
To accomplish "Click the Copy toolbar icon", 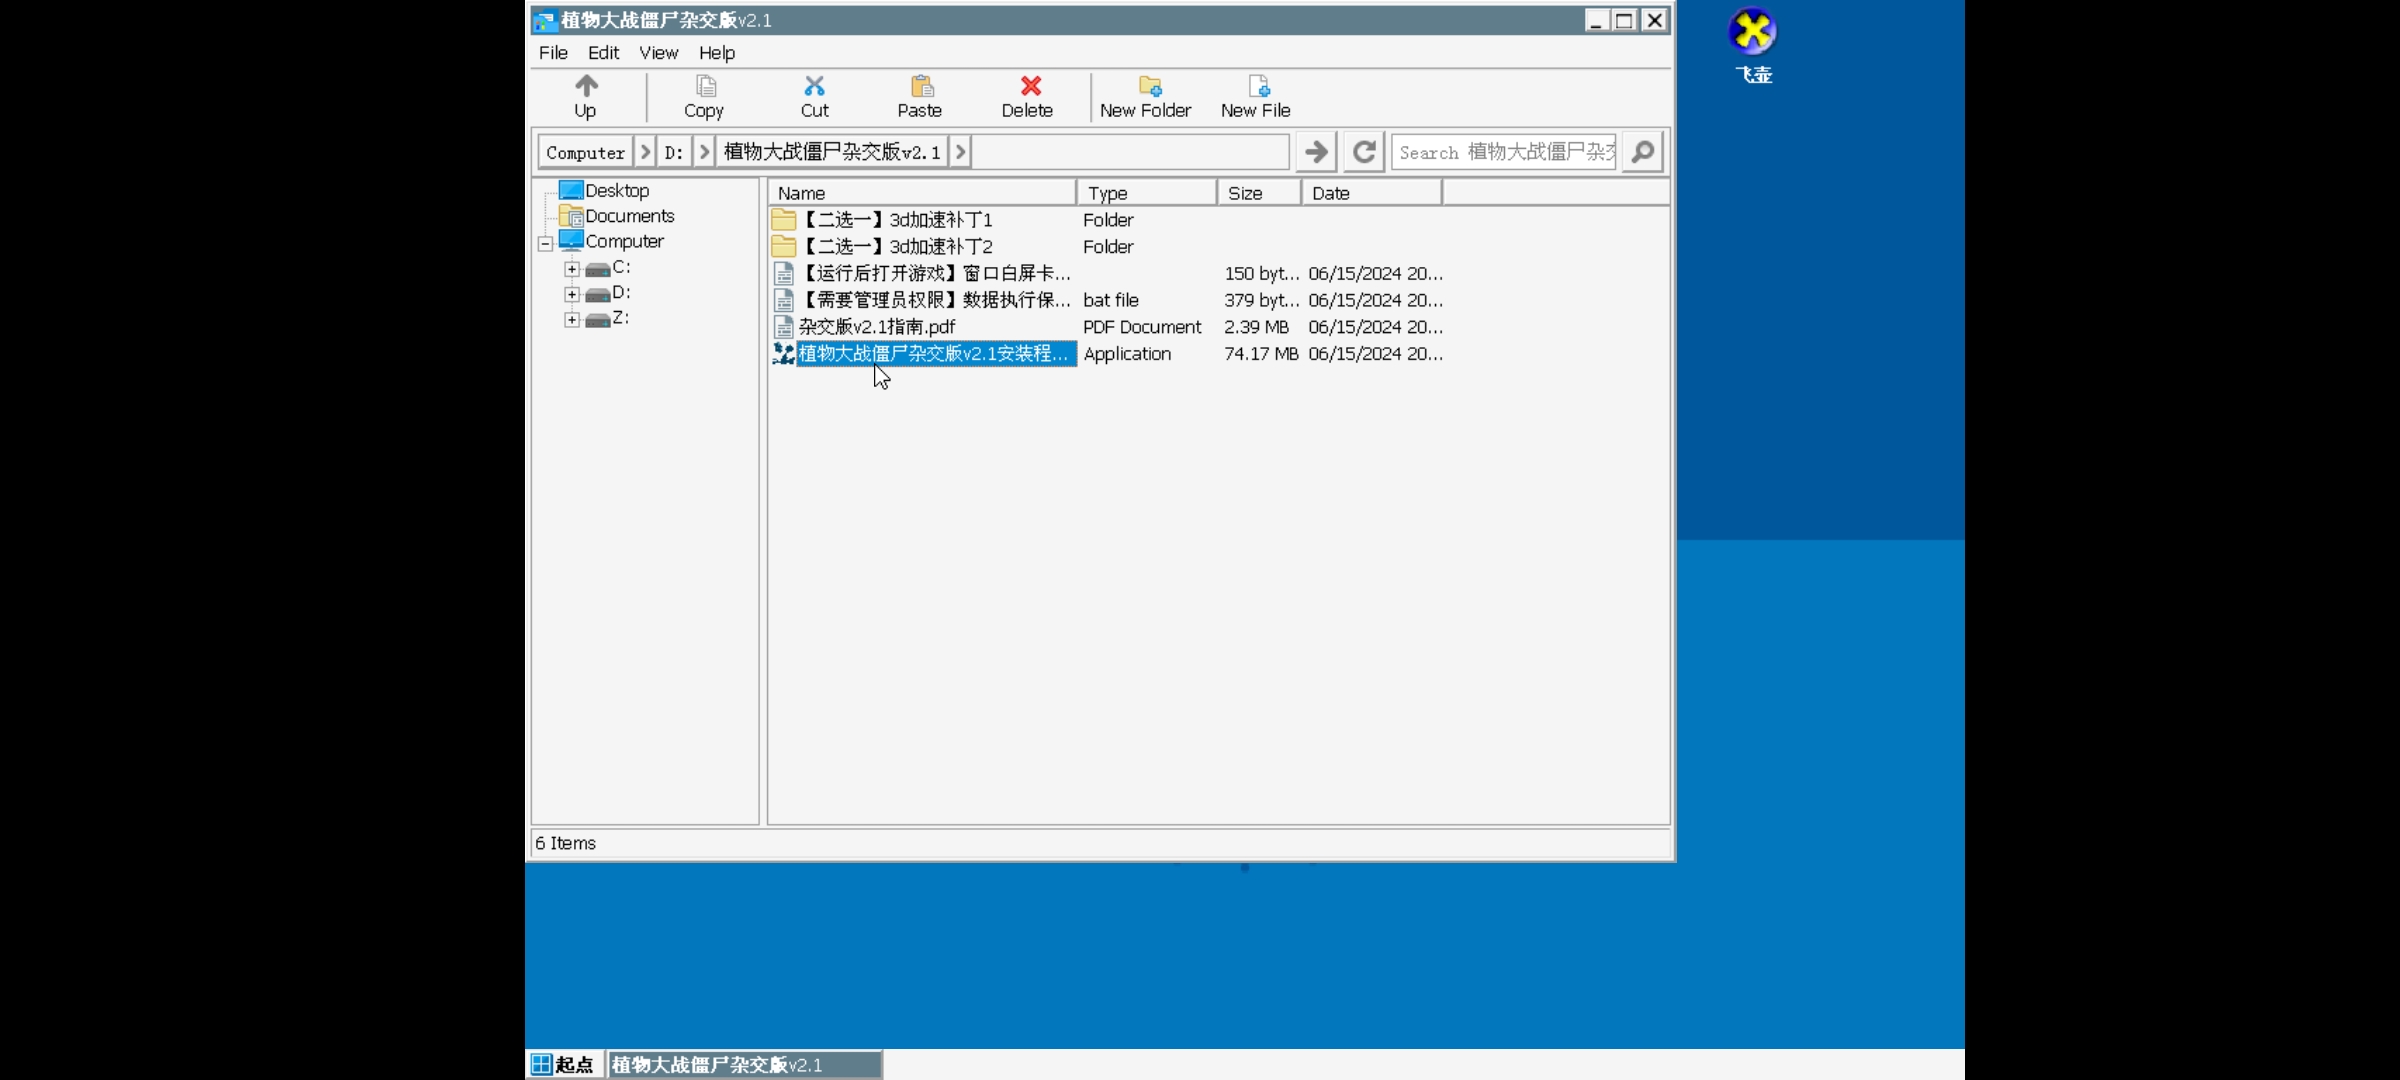I will point(705,87).
